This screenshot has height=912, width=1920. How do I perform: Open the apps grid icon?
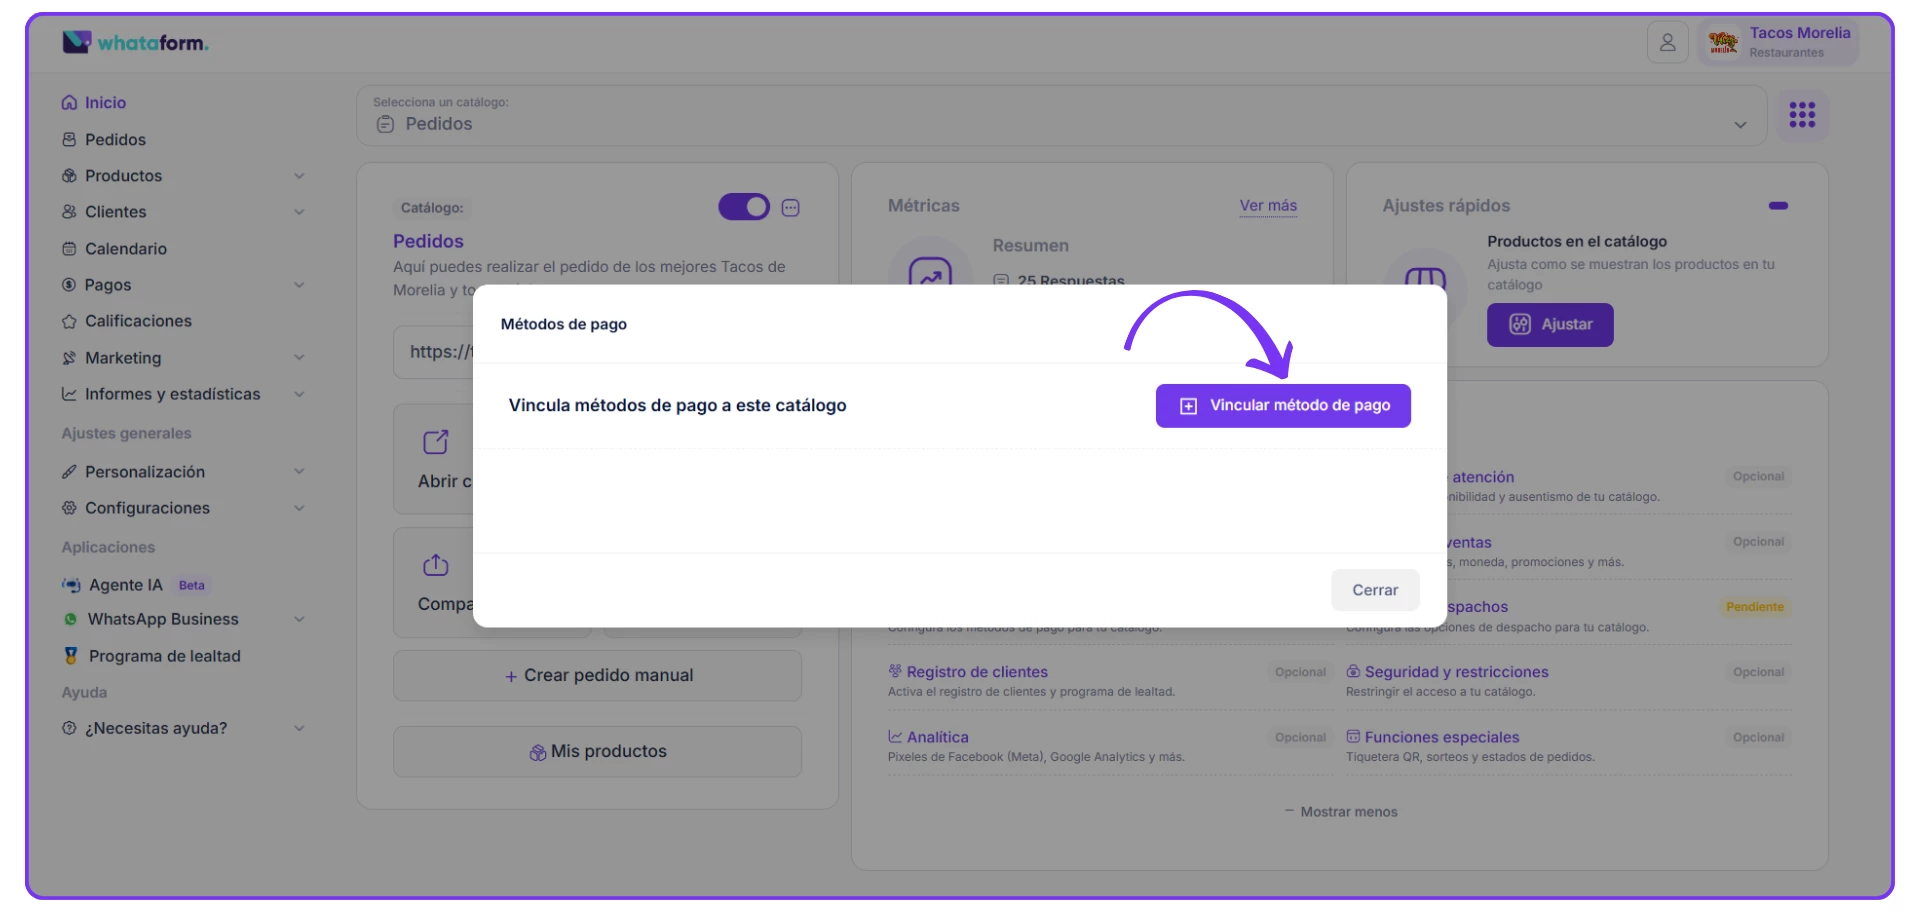pyautogui.click(x=1802, y=115)
